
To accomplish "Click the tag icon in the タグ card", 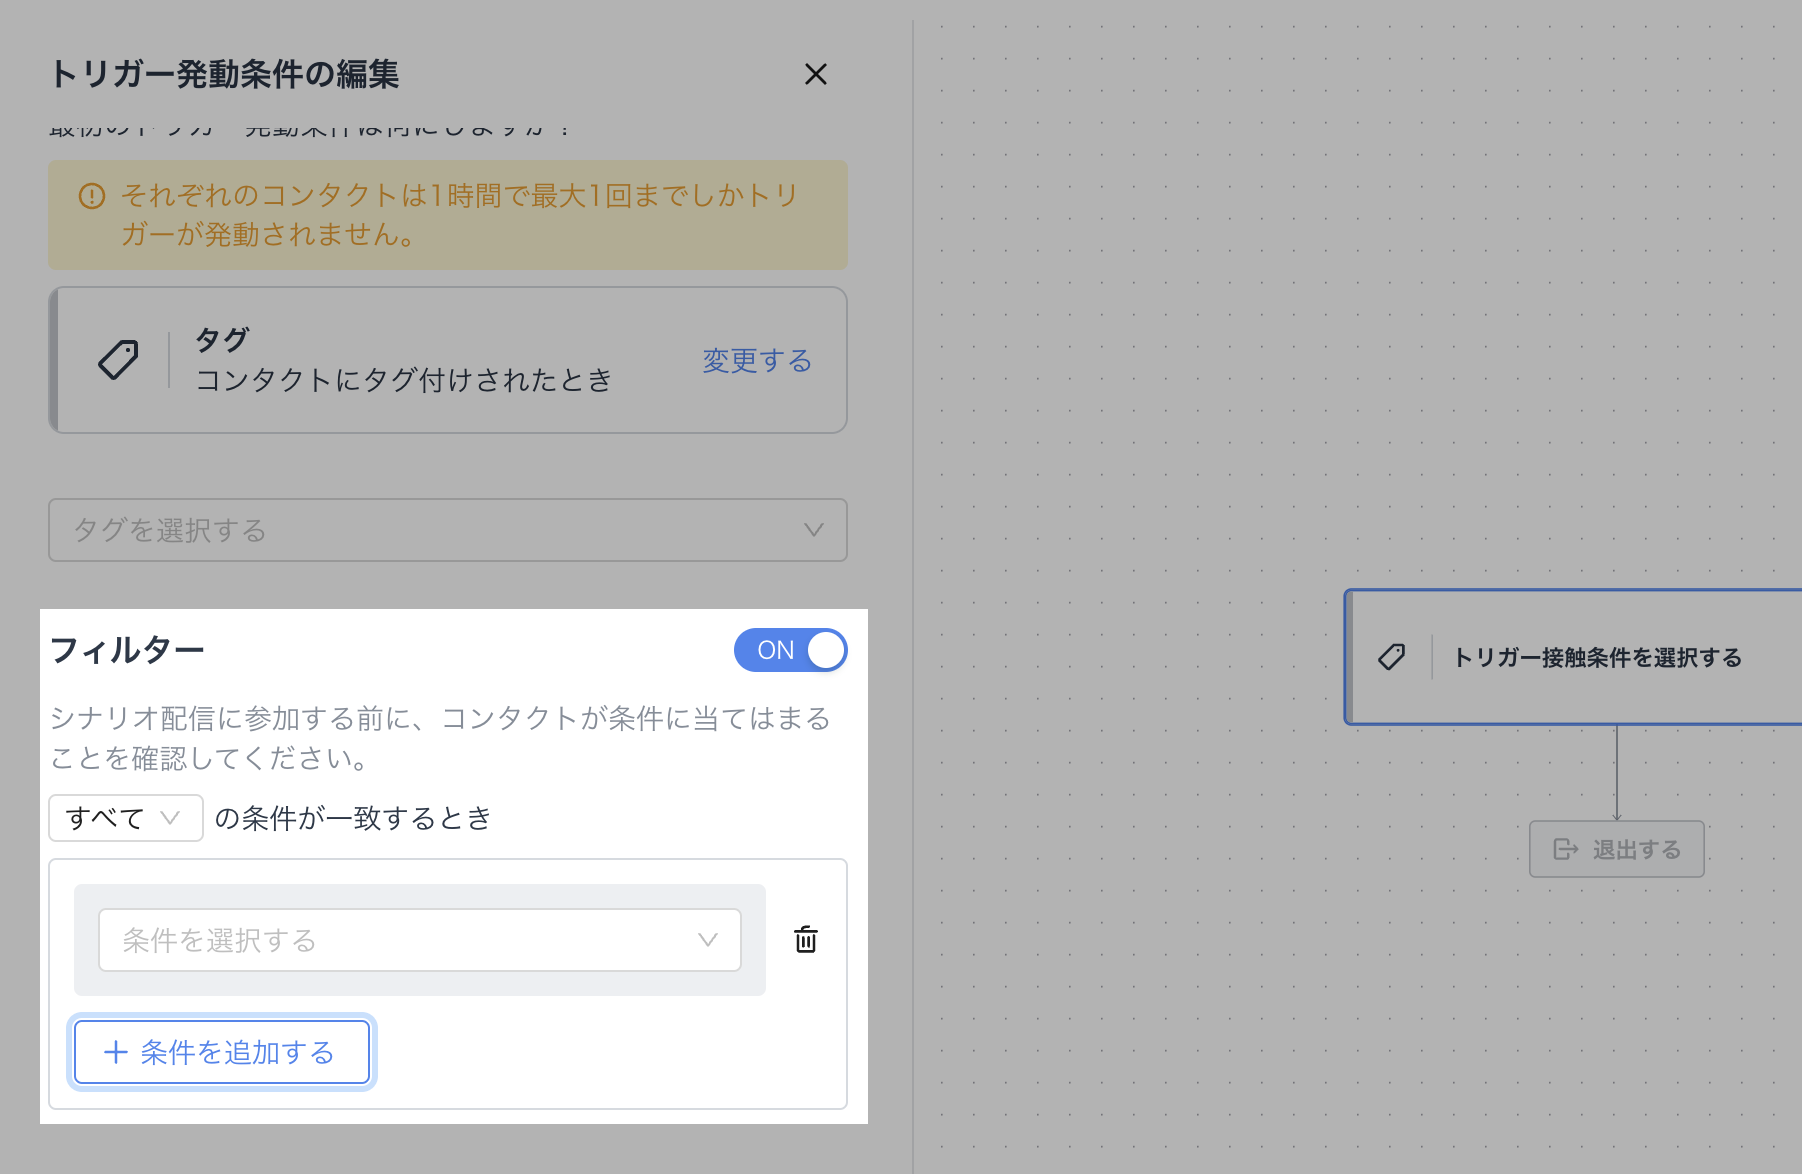I will [x=118, y=360].
